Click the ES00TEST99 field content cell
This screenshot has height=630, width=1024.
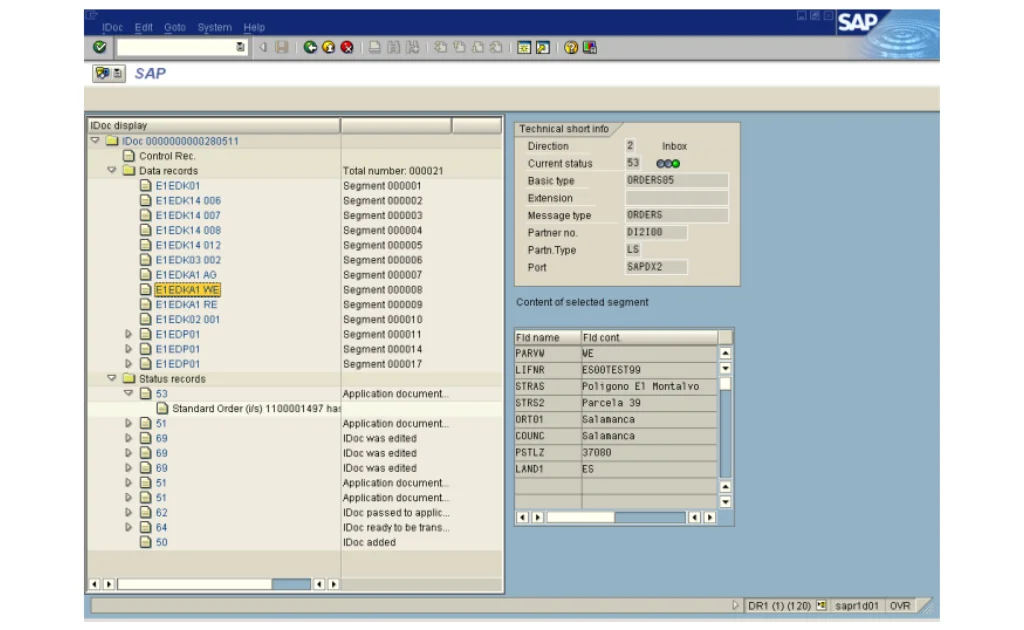[x=649, y=370]
